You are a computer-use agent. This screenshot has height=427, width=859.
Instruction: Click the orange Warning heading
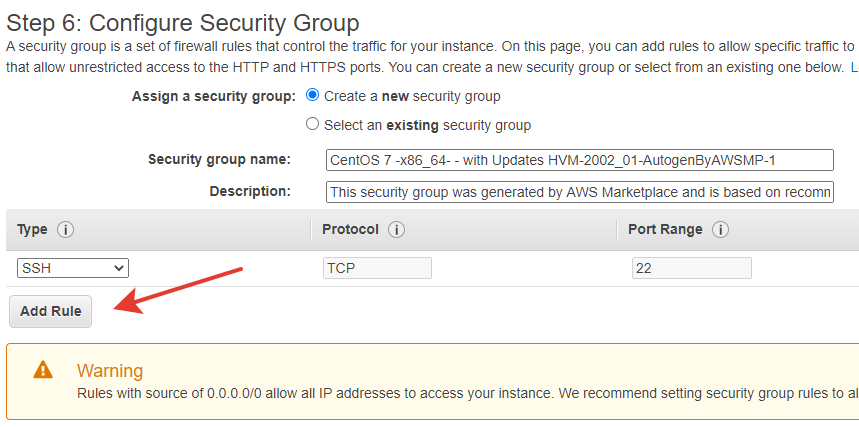tap(110, 371)
